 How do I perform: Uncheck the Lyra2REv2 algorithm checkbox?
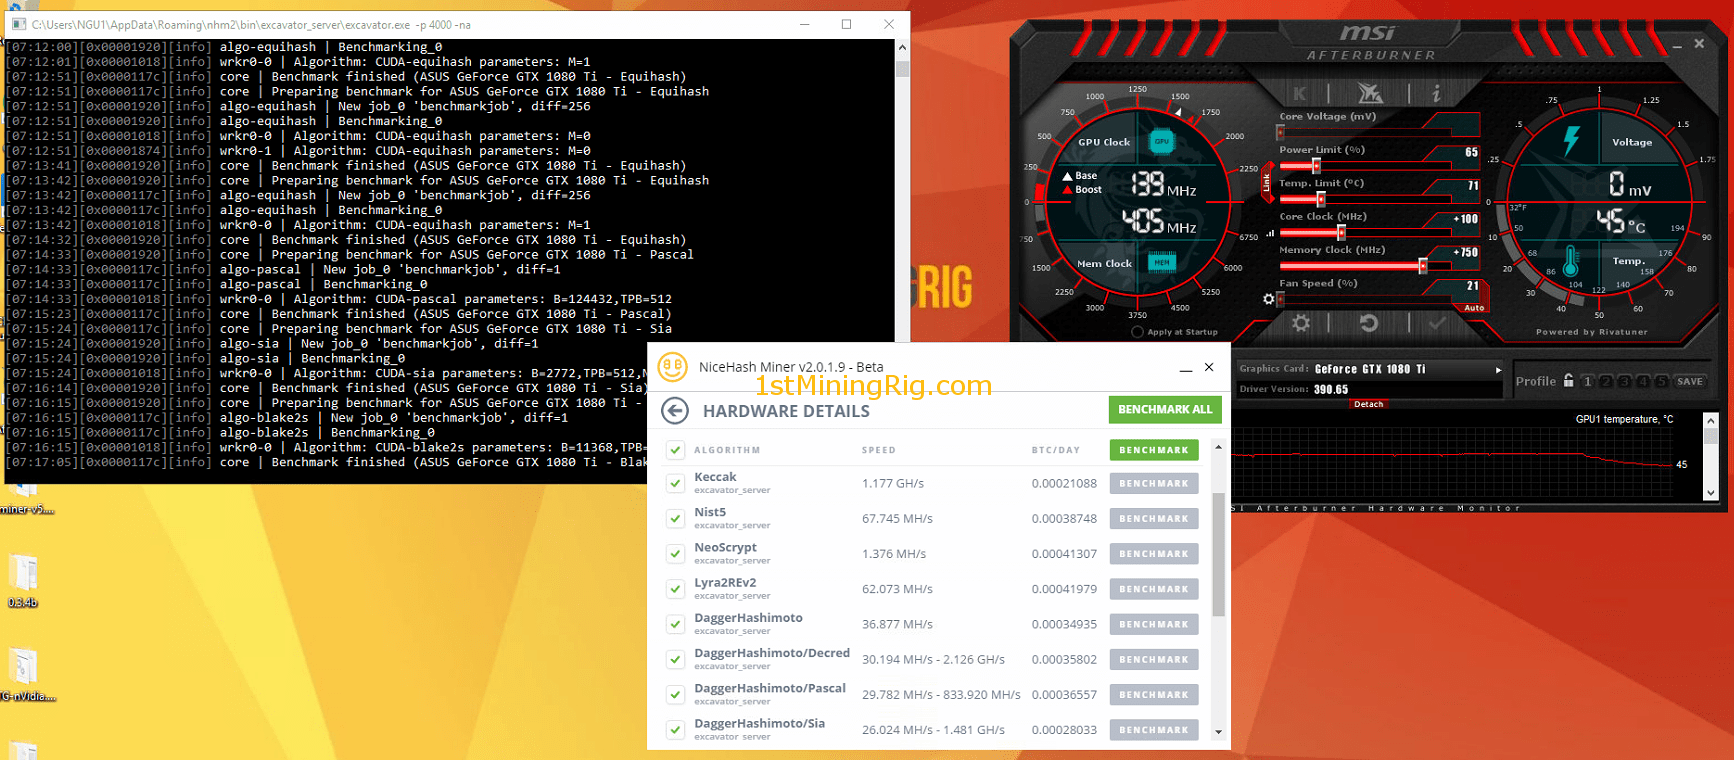pyautogui.click(x=676, y=589)
